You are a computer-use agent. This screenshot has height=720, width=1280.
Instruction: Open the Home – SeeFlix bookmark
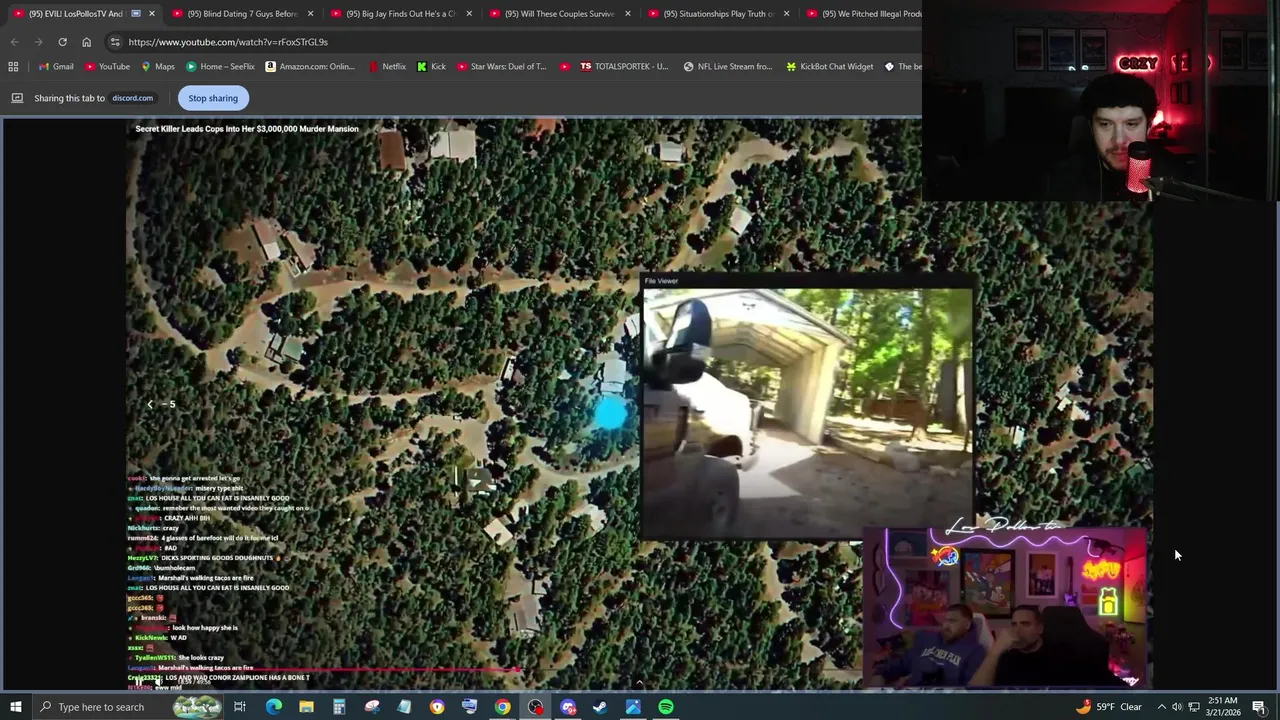point(220,67)
